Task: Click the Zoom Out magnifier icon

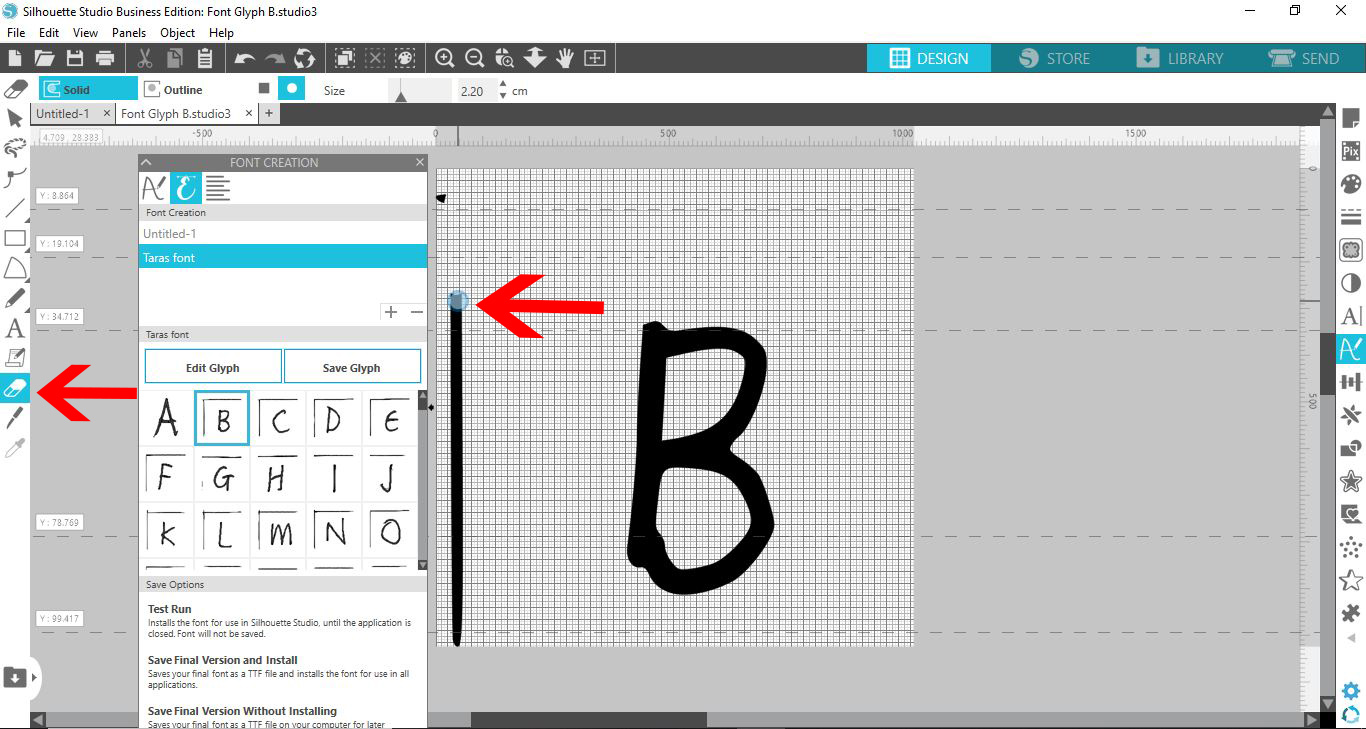Action: pyautogui.click(x=475, y=58)
